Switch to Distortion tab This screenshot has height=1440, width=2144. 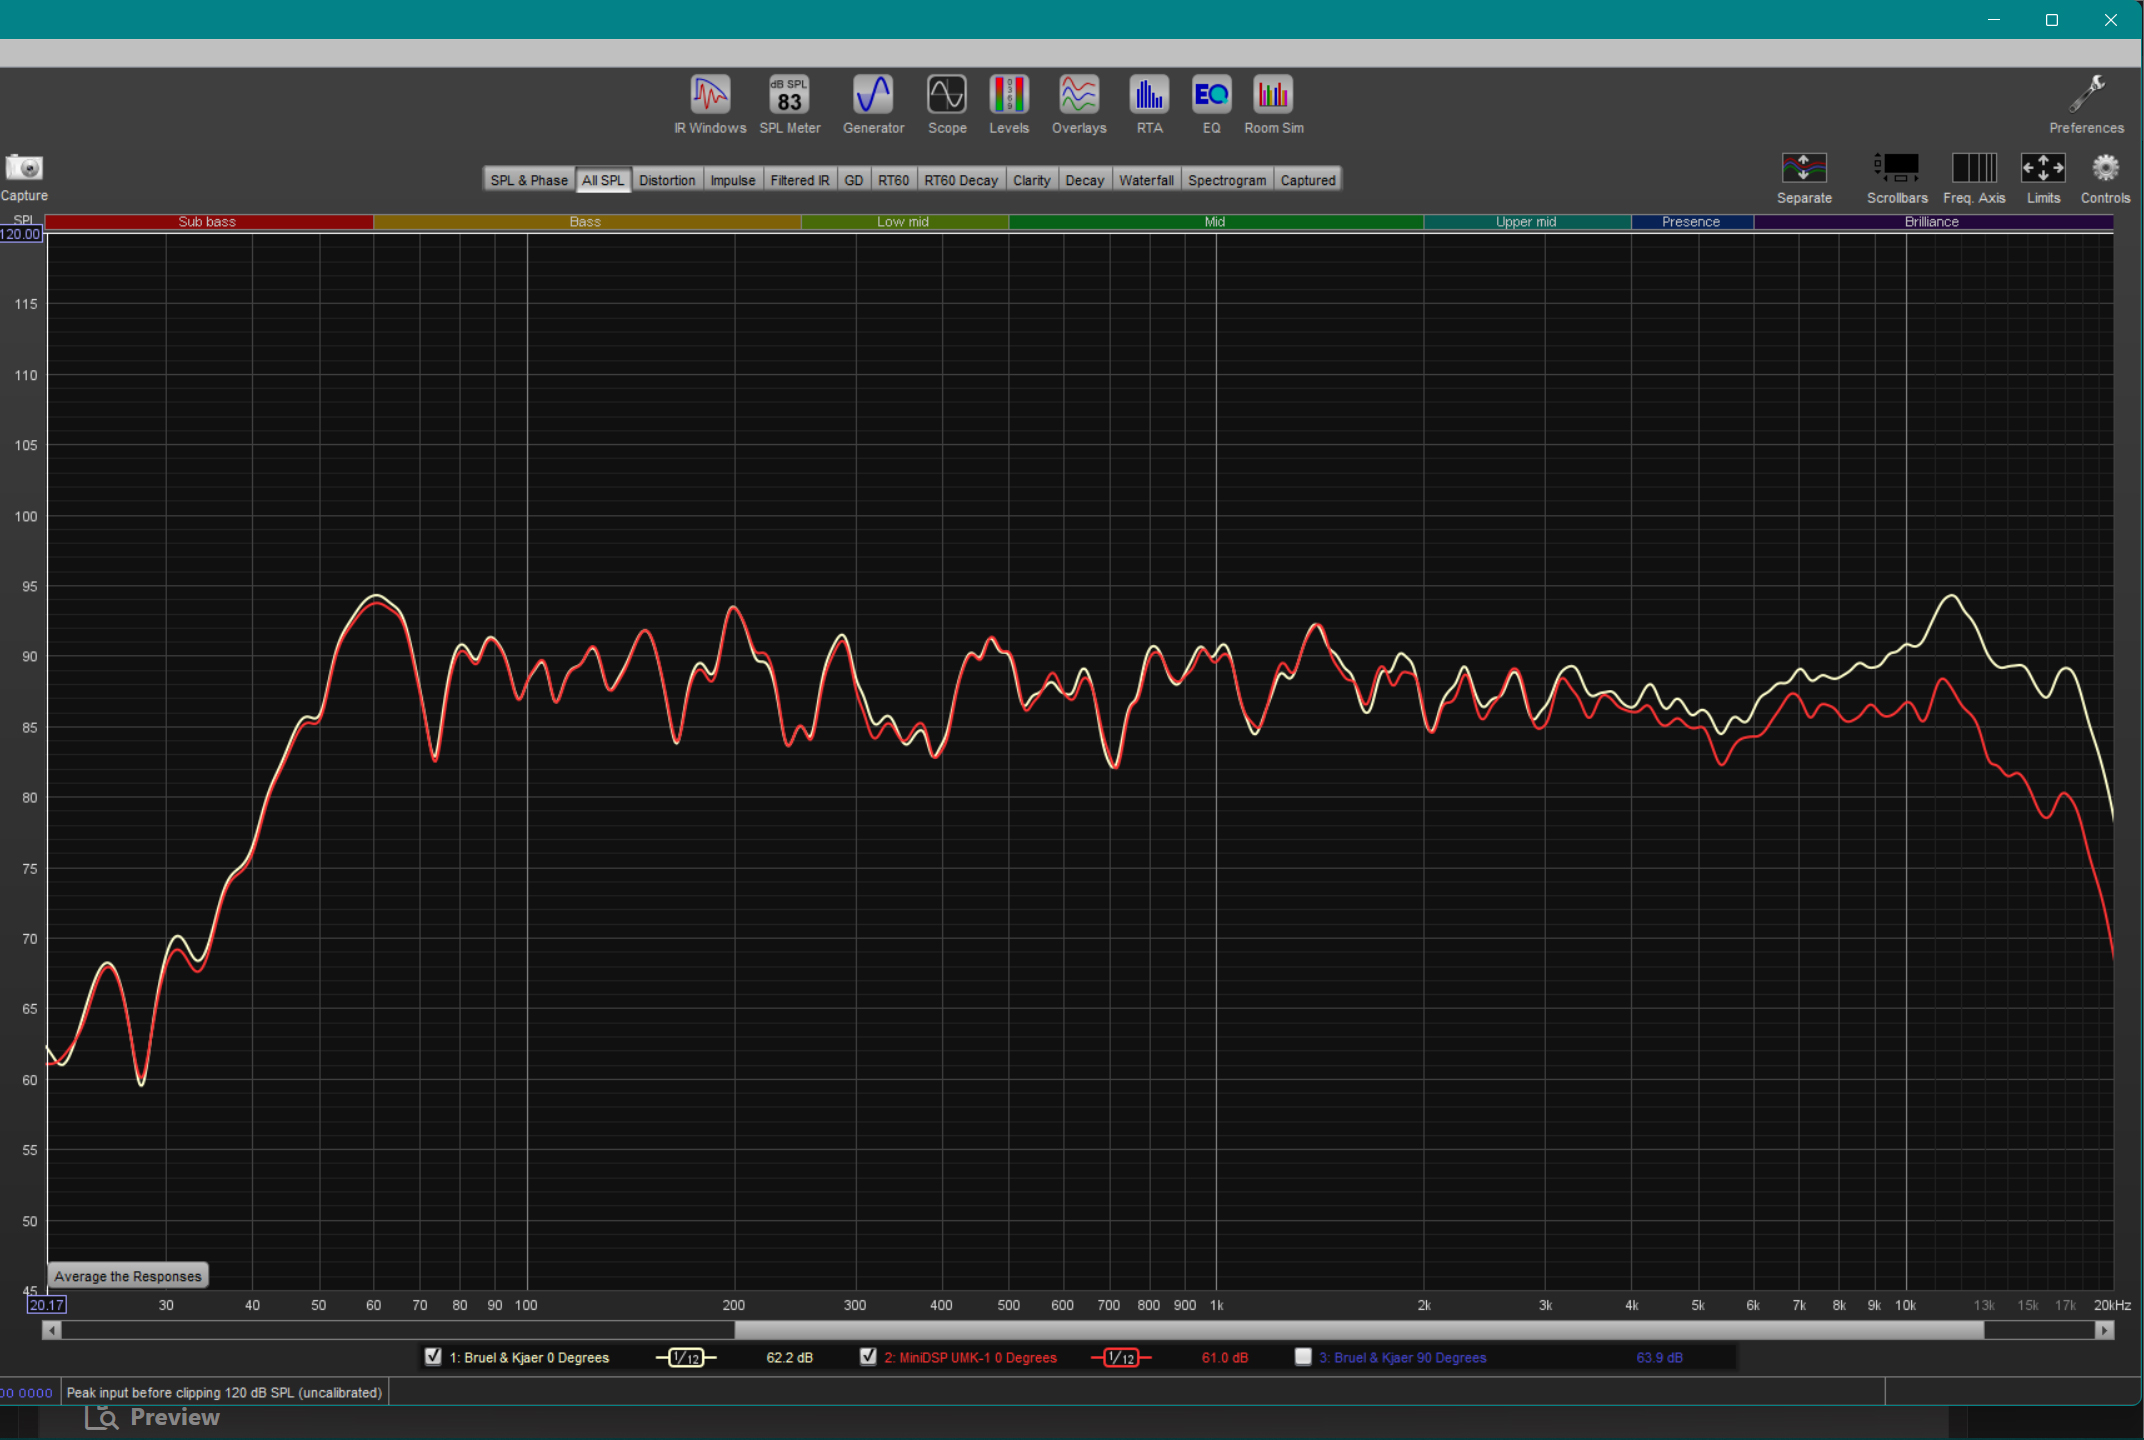tap(667, 180)
